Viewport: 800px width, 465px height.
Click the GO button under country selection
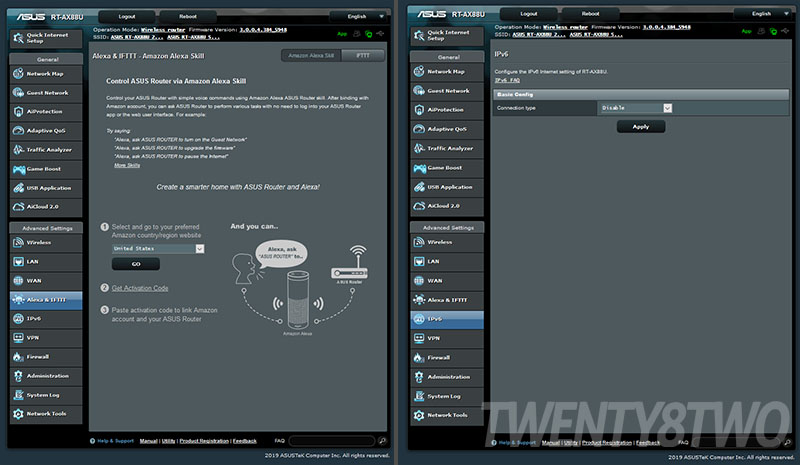136,264
